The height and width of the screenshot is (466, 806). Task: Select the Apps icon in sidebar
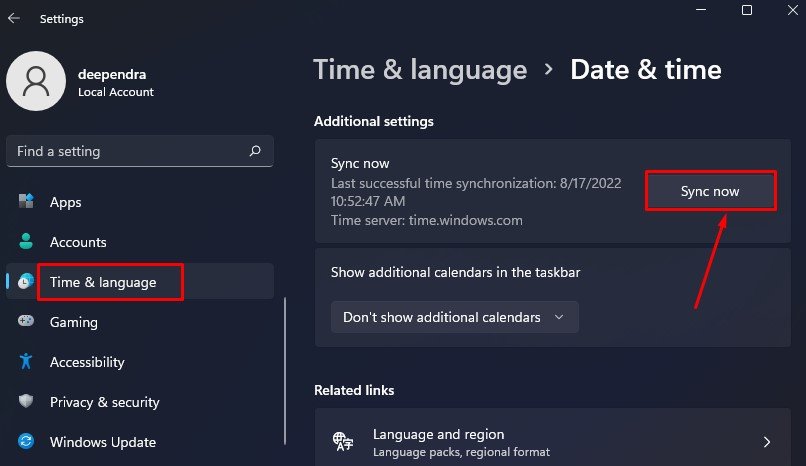(x=26, y=201)
